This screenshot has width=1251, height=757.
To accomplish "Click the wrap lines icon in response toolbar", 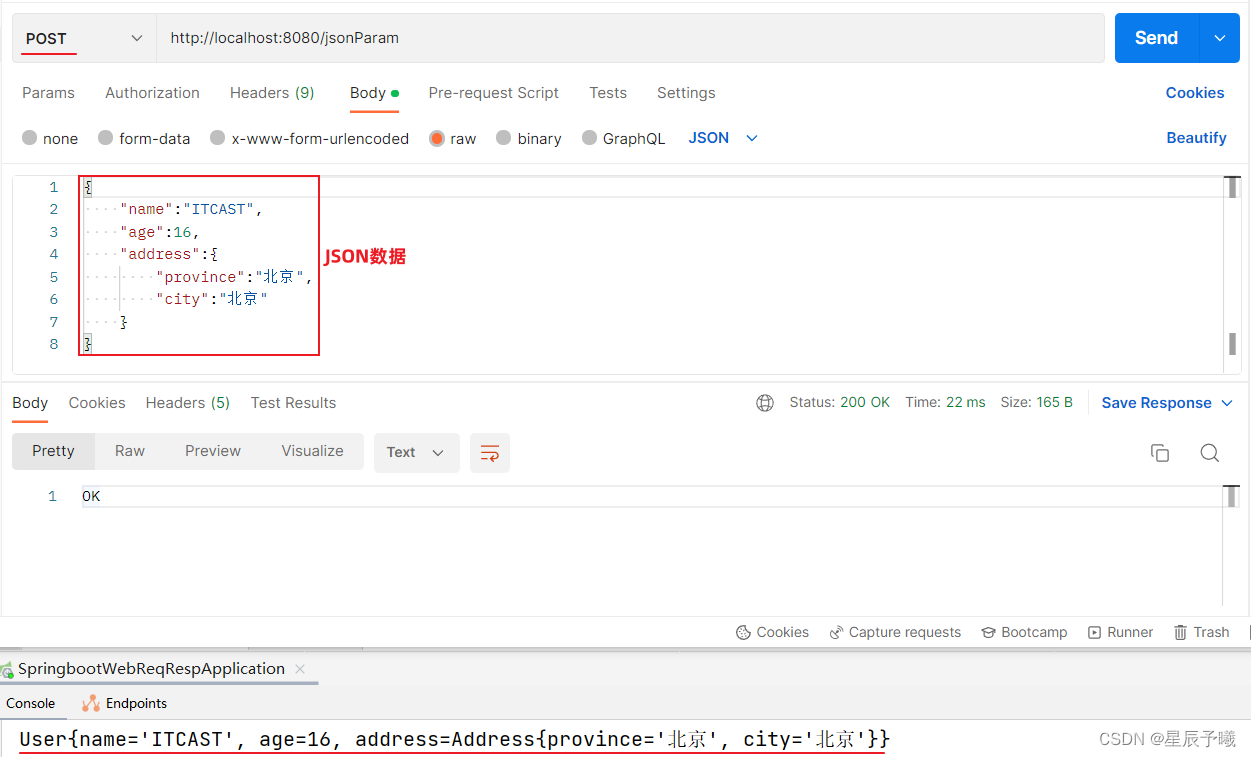I will tap(490, 453).
